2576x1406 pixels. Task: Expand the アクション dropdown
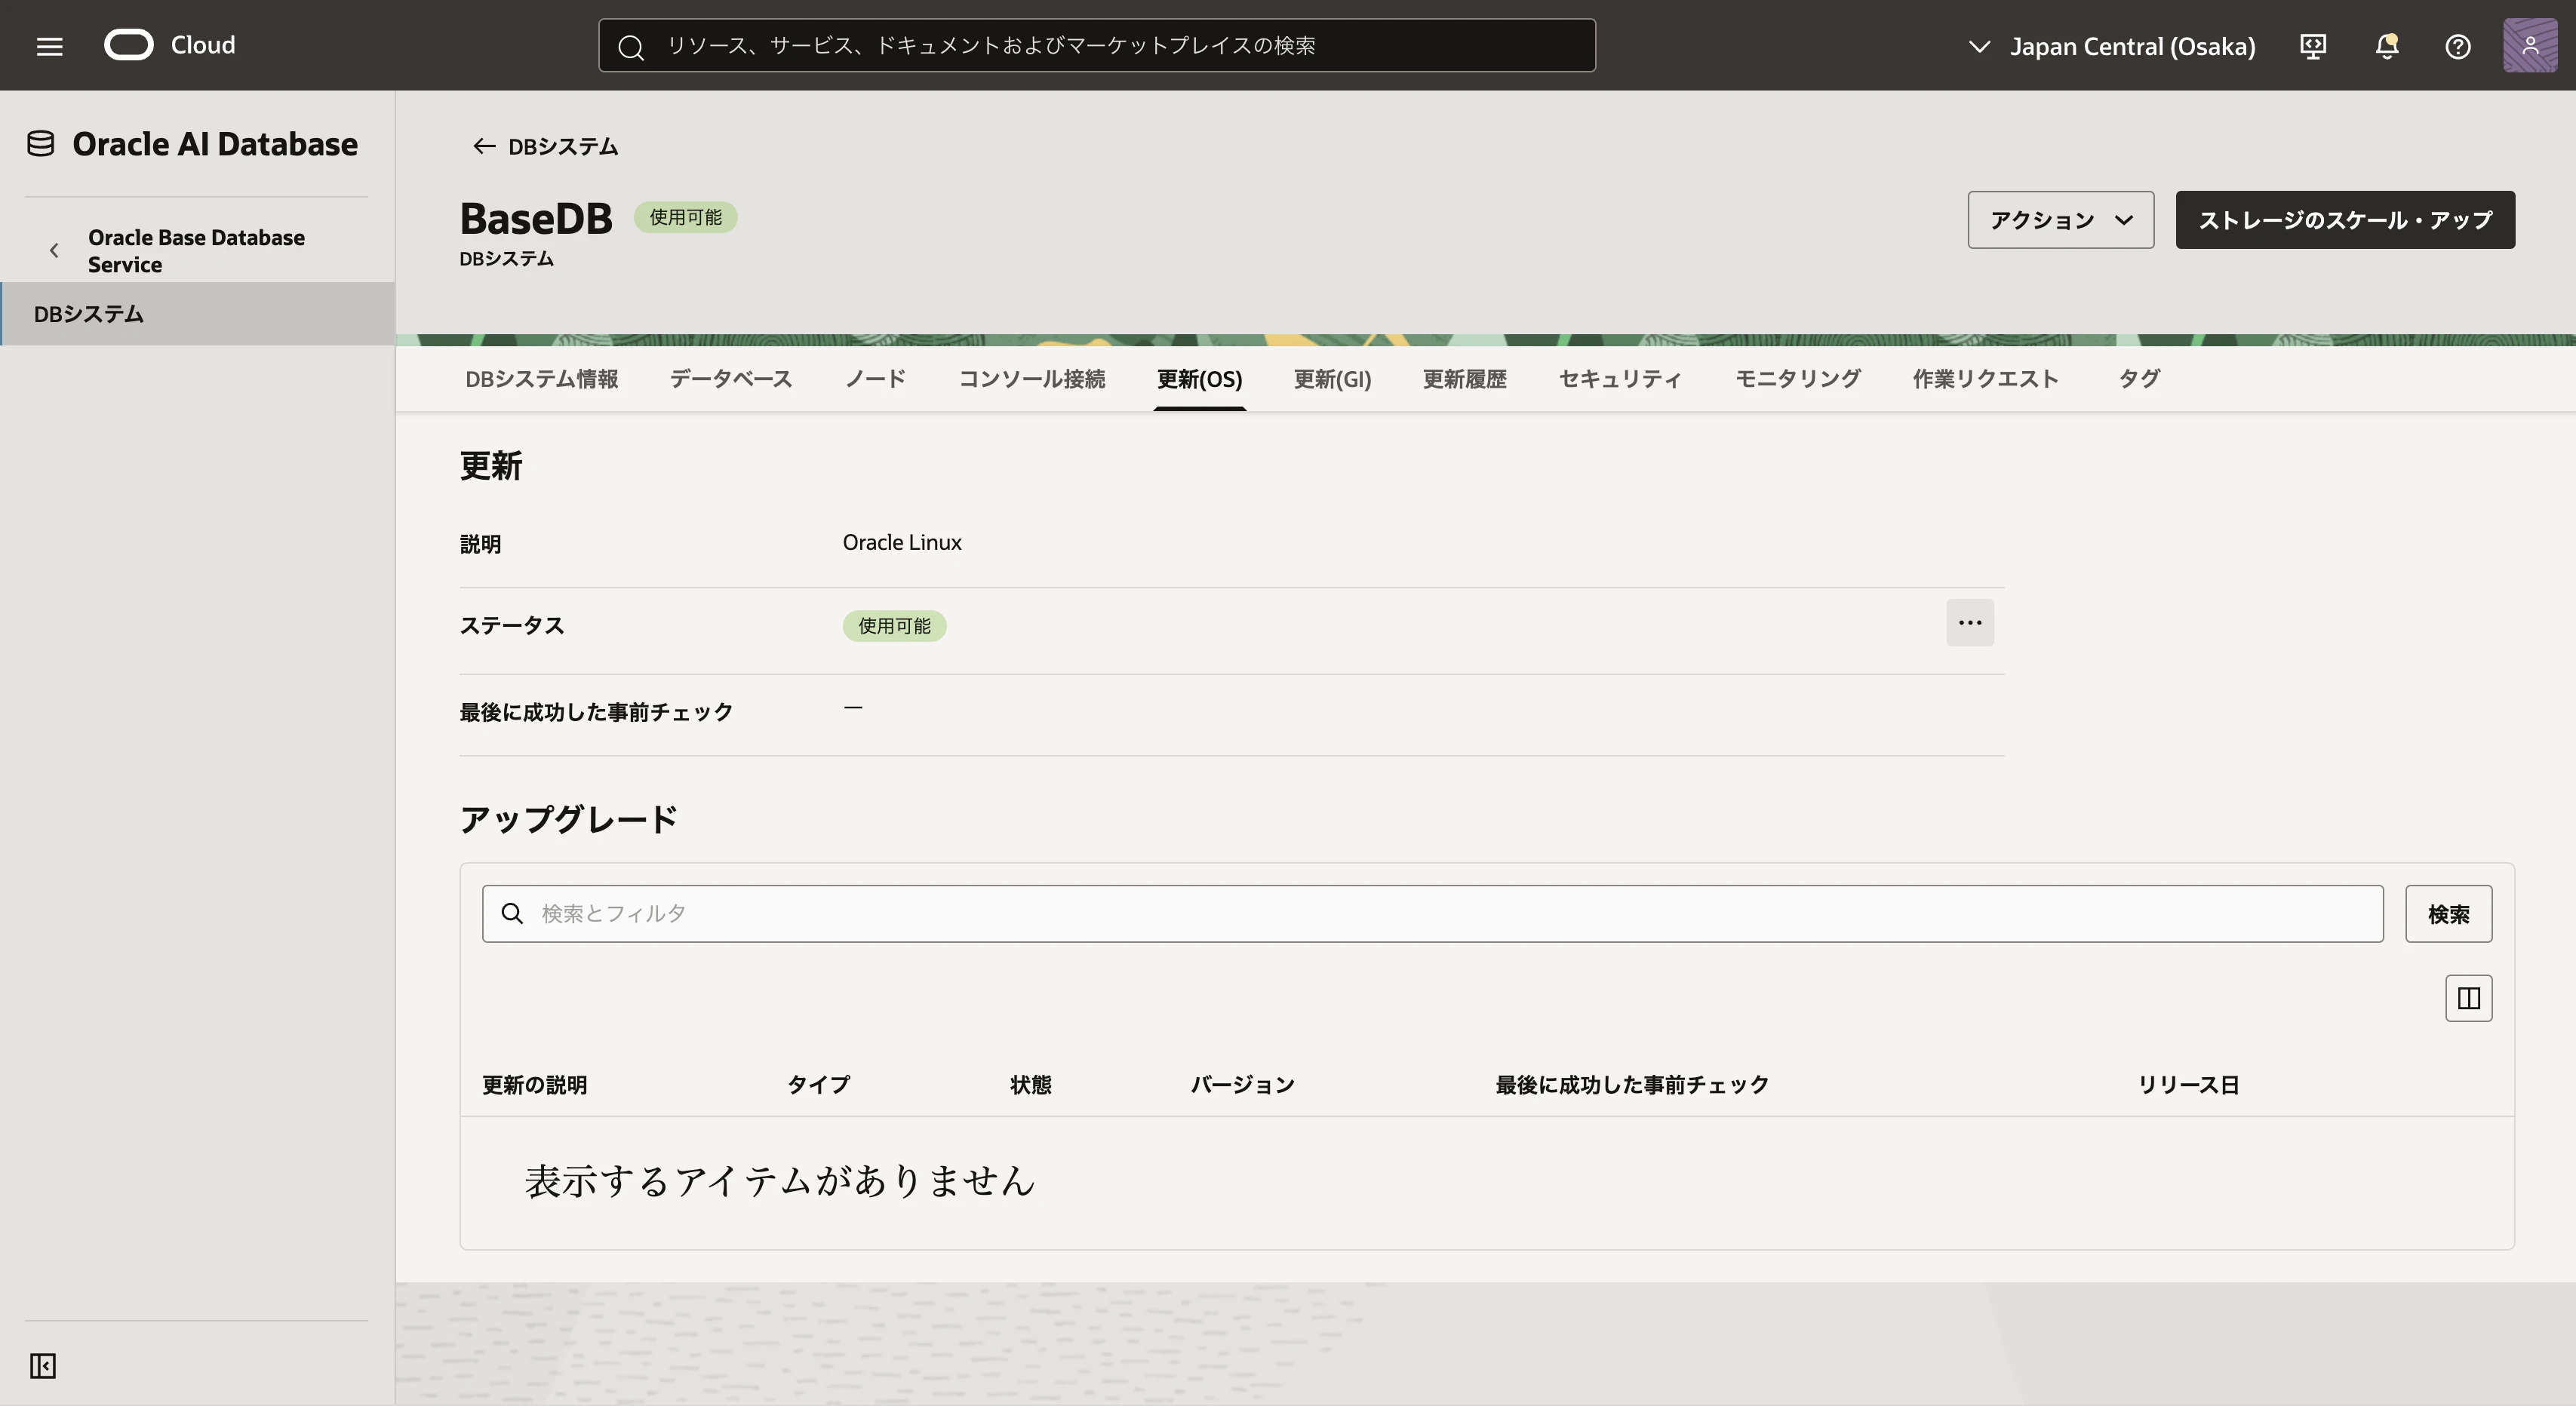pos(2061,220)
